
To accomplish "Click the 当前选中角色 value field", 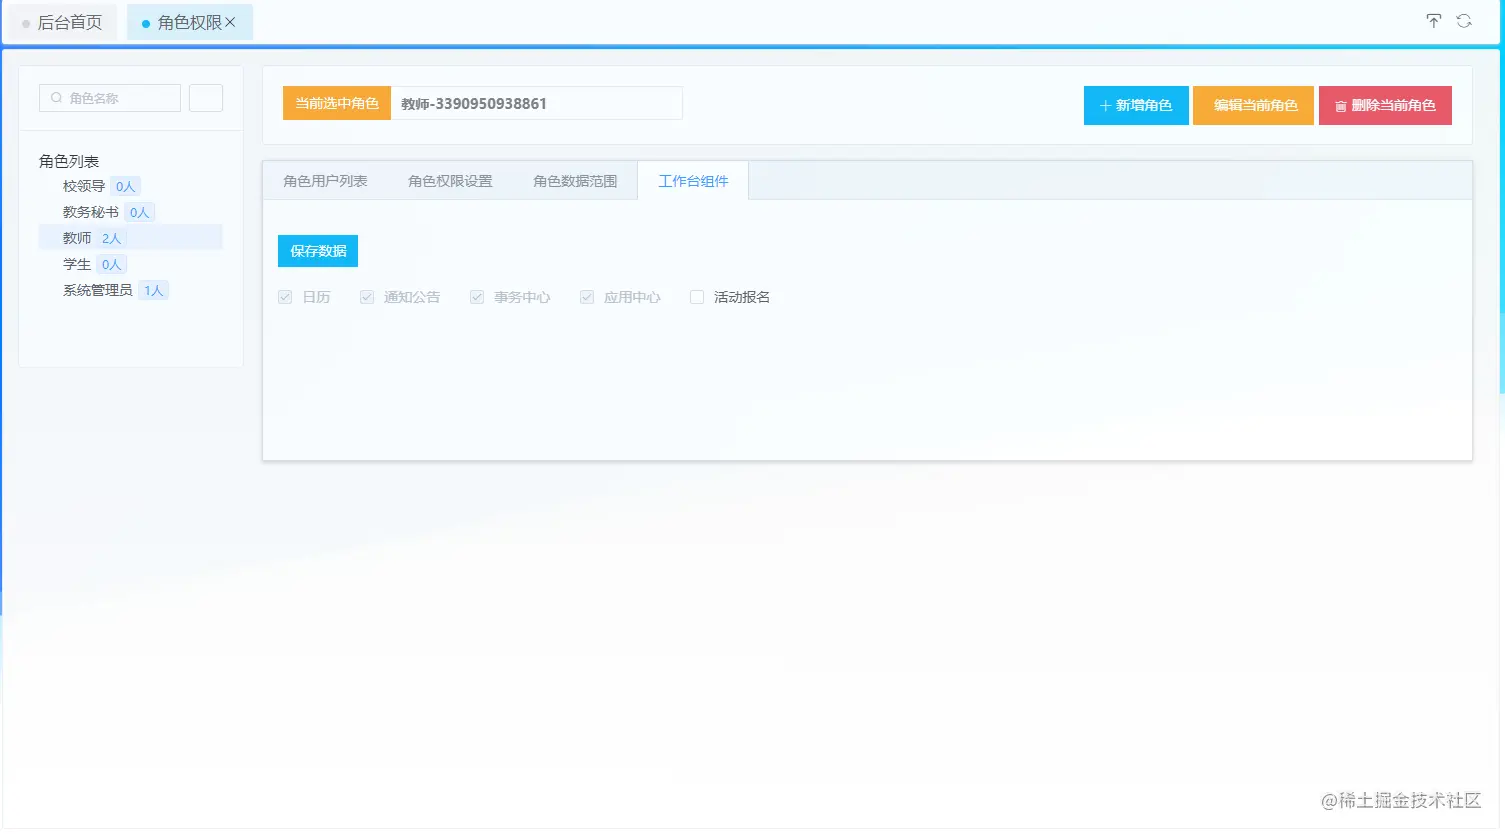I will [537, 103].
